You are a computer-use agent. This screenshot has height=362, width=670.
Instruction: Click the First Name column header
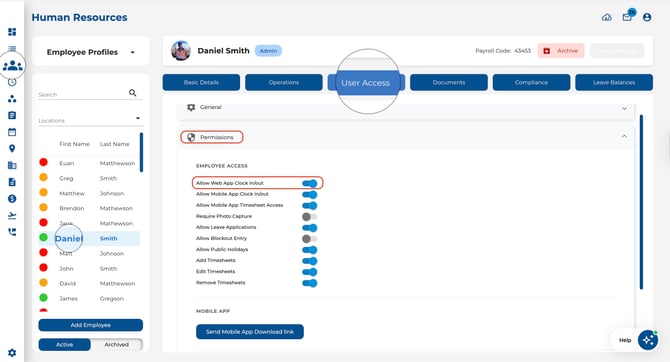pyautogui.click(x=74, y=144)
